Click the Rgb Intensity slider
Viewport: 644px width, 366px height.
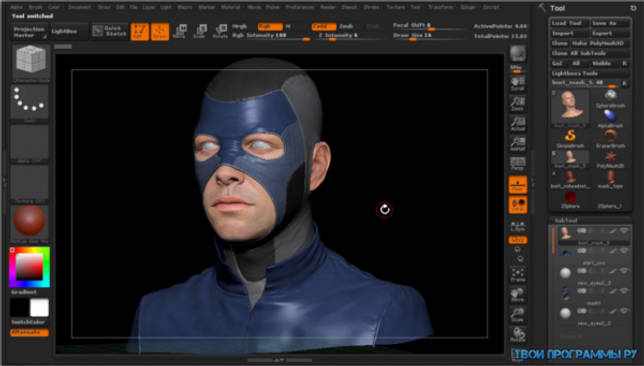pos(271,37)
